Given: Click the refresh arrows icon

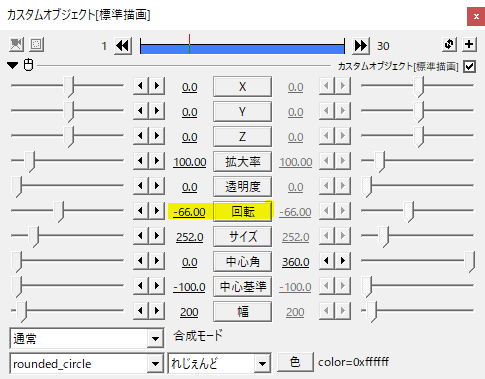Looking at the screenshot, I should (x=449, y=44).
